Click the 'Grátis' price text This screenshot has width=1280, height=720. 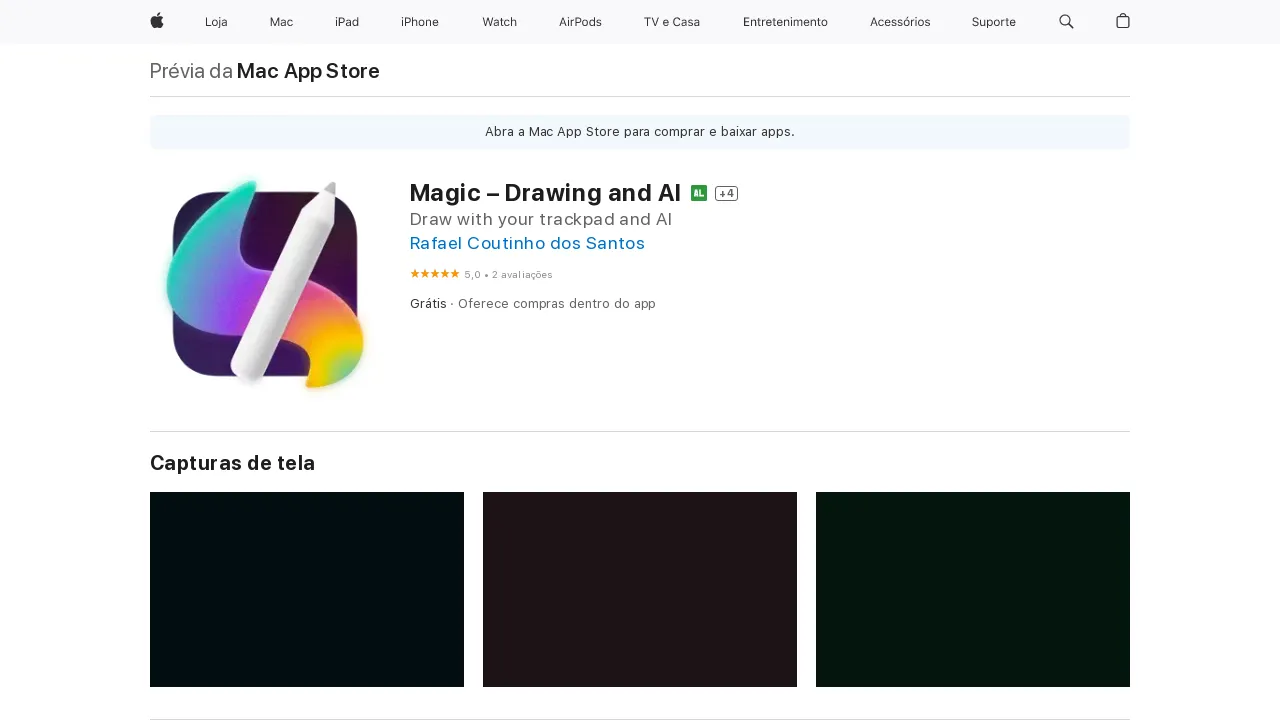click(428, 304)
